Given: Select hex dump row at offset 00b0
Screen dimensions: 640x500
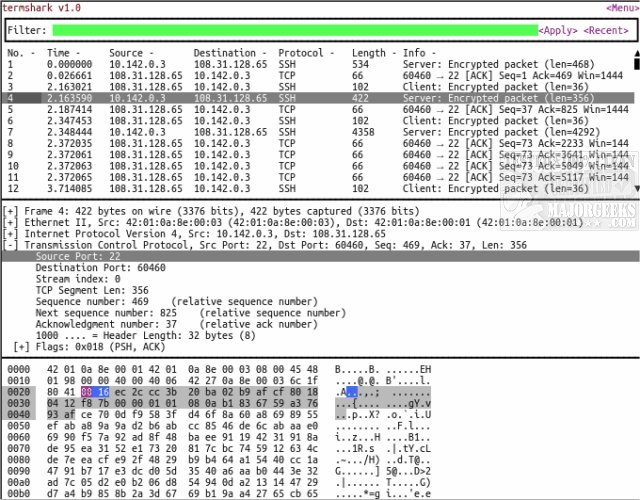Looking at the screenshot, I should (x=219, y=494).
